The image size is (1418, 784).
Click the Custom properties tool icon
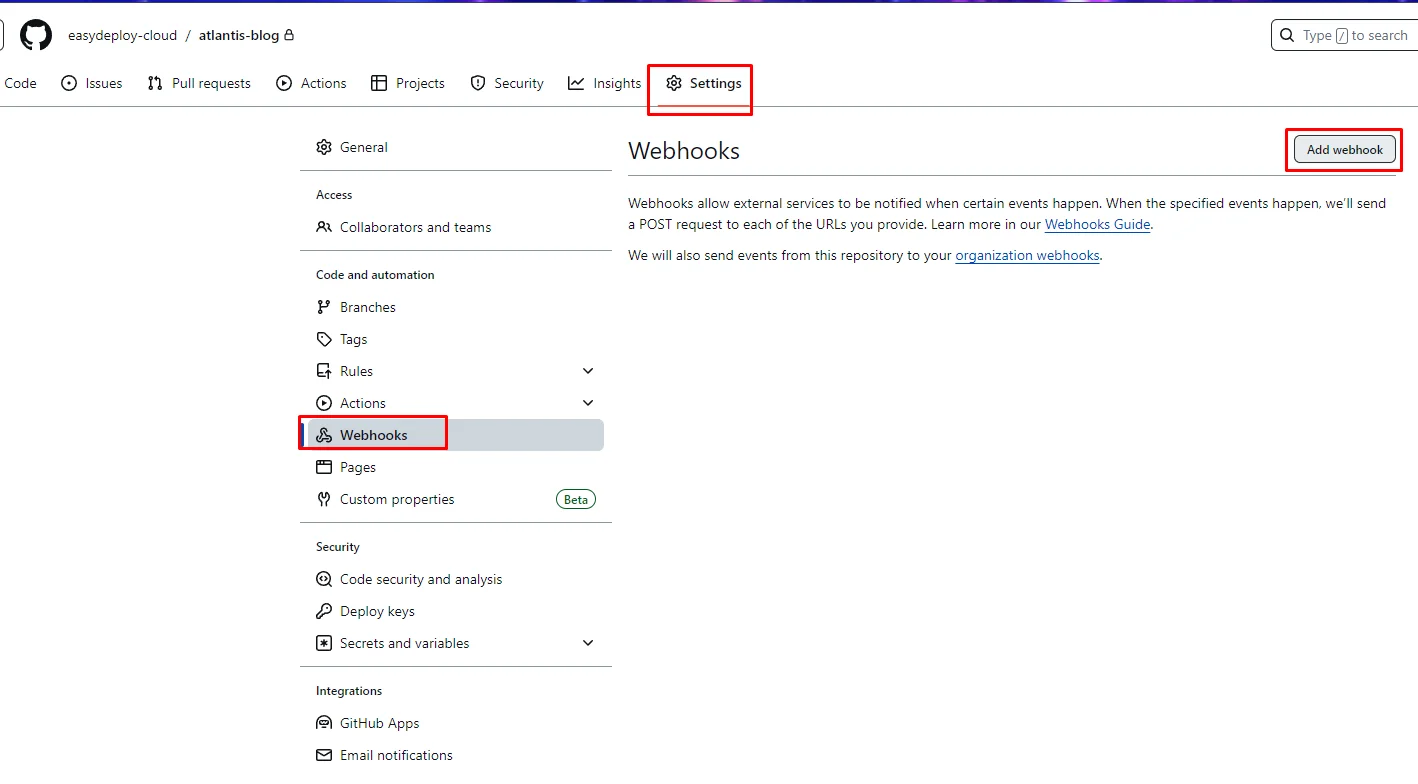tap(324, 499)
